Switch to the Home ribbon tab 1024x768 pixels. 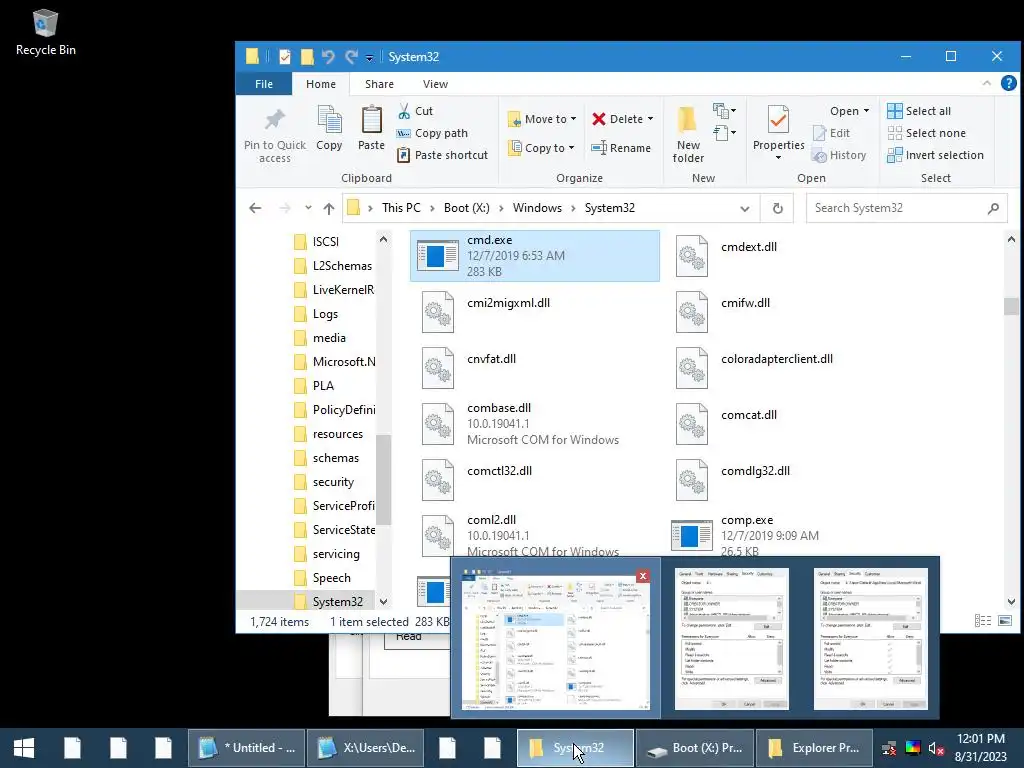tap(321, 84)
